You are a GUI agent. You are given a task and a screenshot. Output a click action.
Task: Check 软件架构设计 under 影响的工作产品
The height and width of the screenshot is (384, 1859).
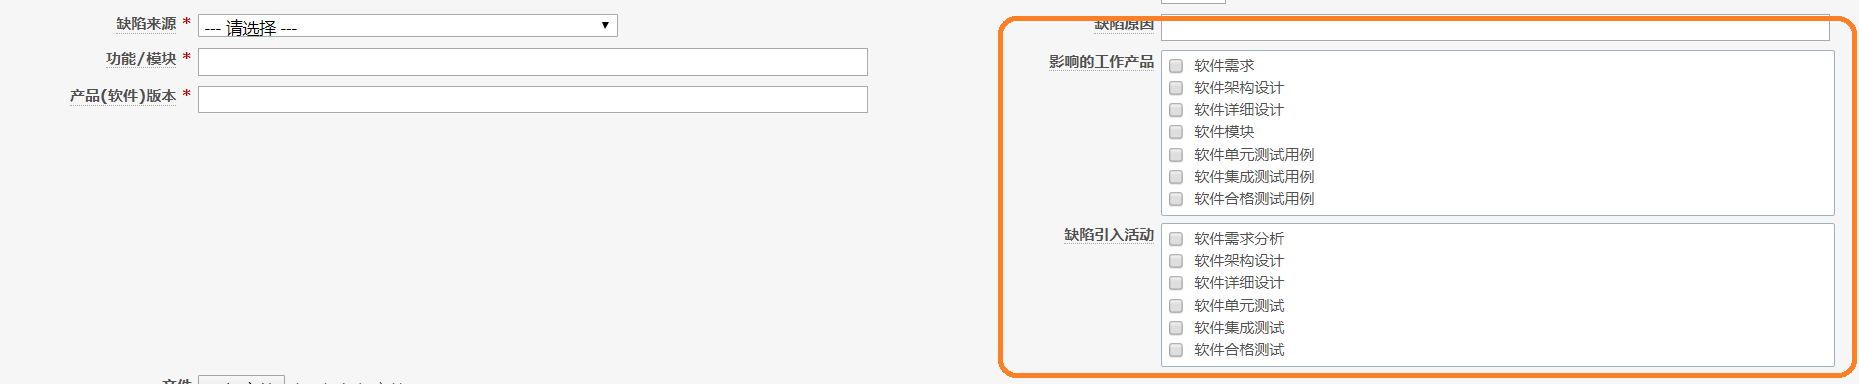pos(1176,88)
